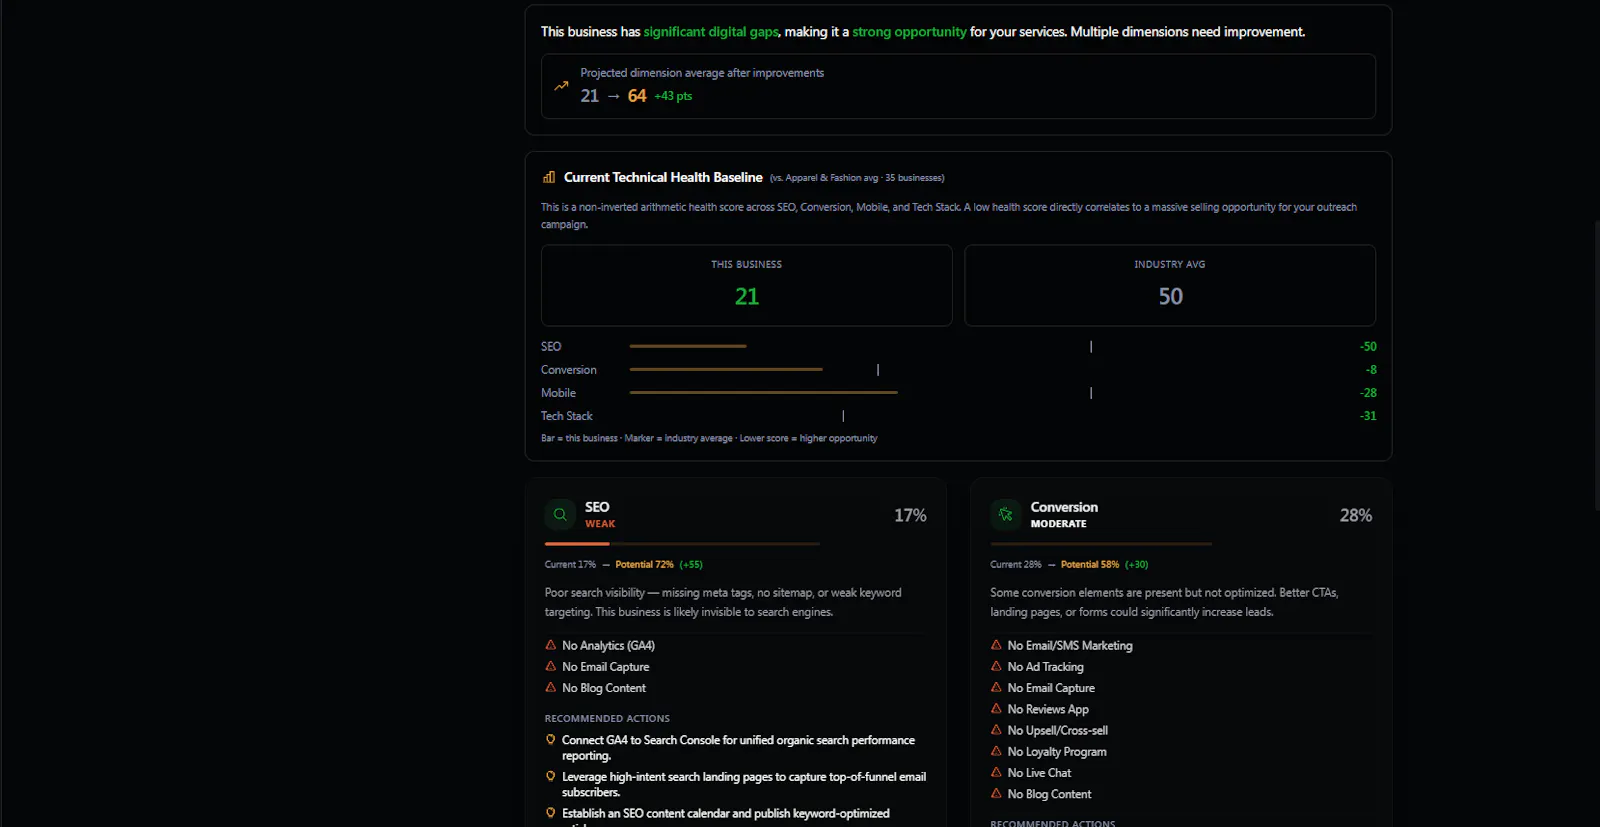
Task: Click the chart legend 'Bar = this business' text
Action: point(580,438)
